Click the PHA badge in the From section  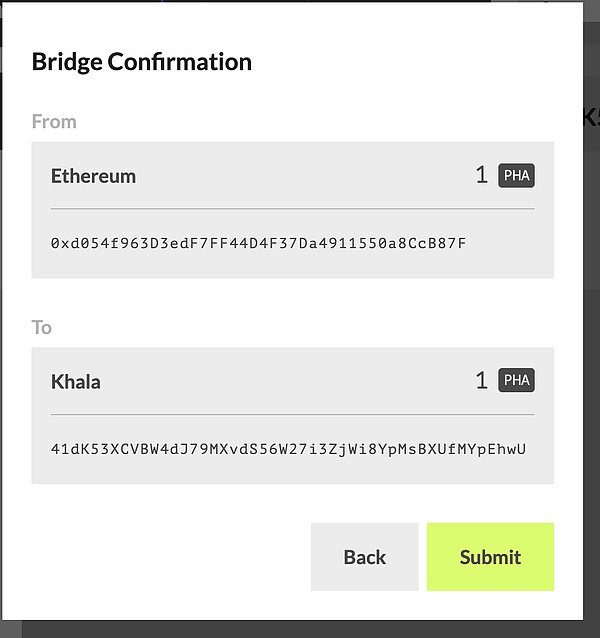coord(516,176)
